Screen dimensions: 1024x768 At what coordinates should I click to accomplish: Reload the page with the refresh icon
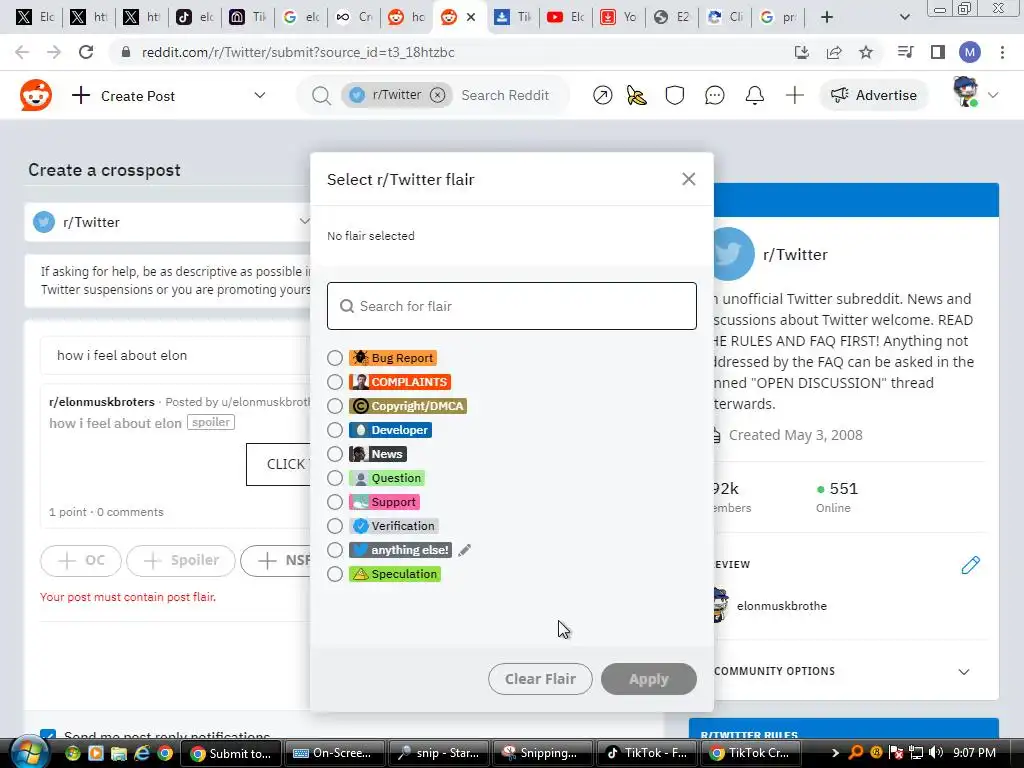pyautogui.click(x=86, y=52)
